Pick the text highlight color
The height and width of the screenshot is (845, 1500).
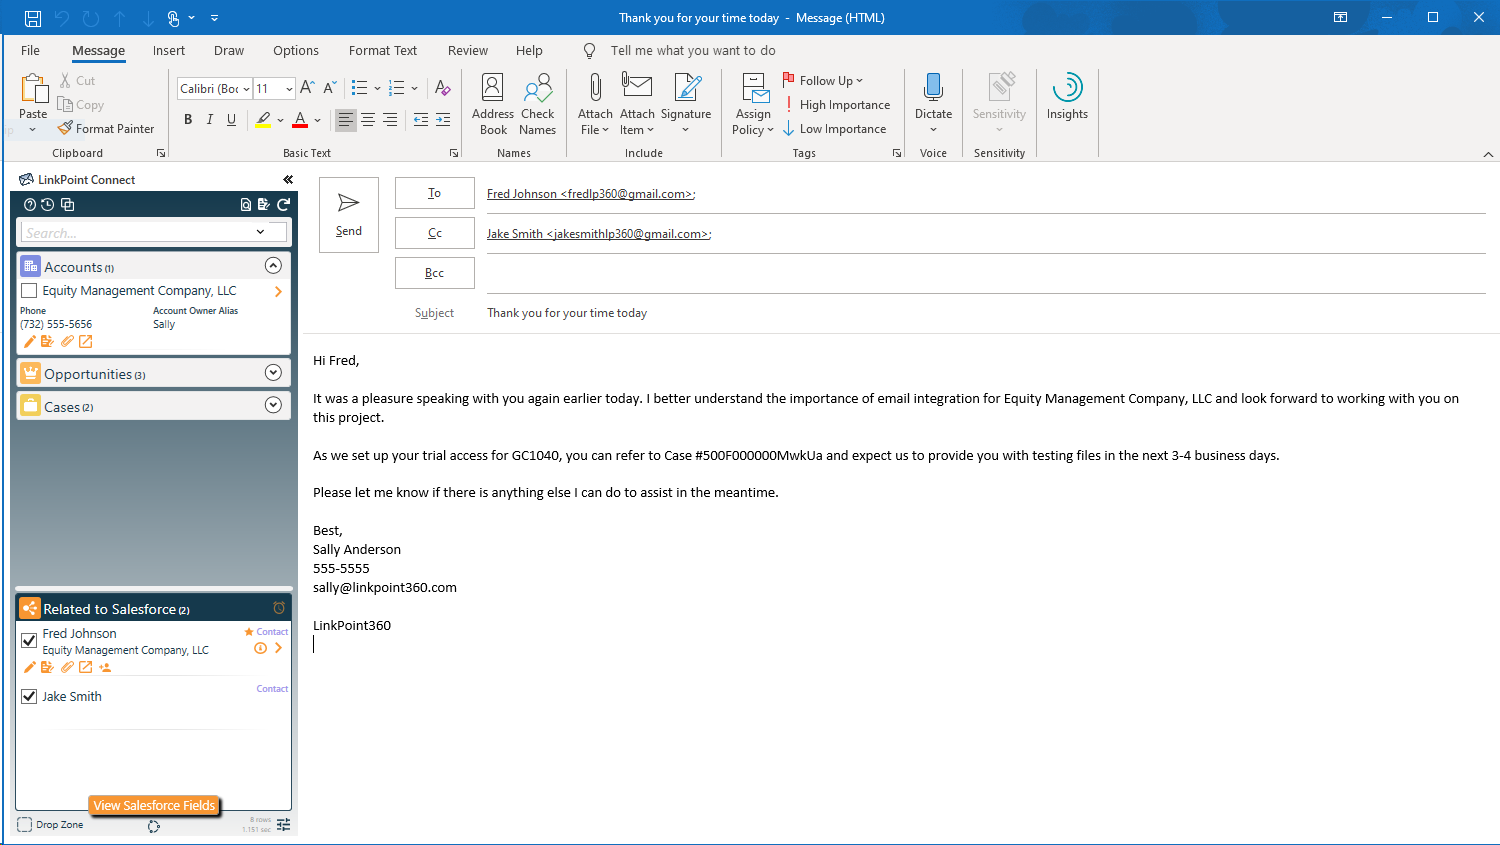point(263,120)
